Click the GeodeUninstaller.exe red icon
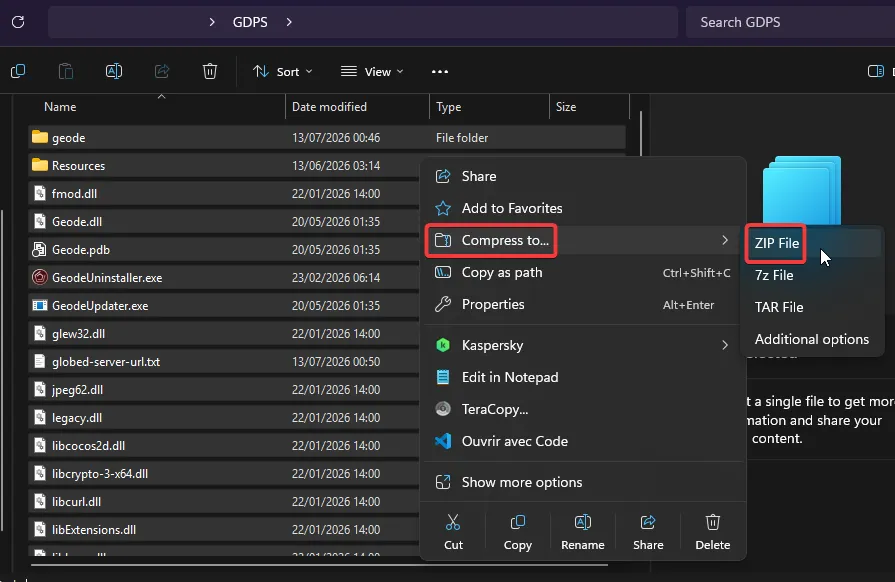The height and width of the screenshot is (582, 895). click(40, 277)
